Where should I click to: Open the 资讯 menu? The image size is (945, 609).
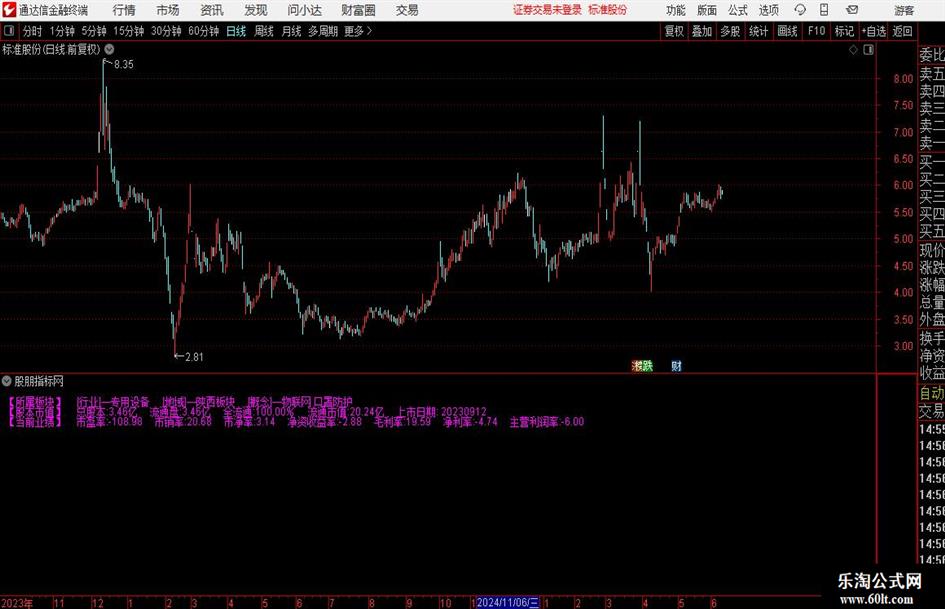coord(212,10)
